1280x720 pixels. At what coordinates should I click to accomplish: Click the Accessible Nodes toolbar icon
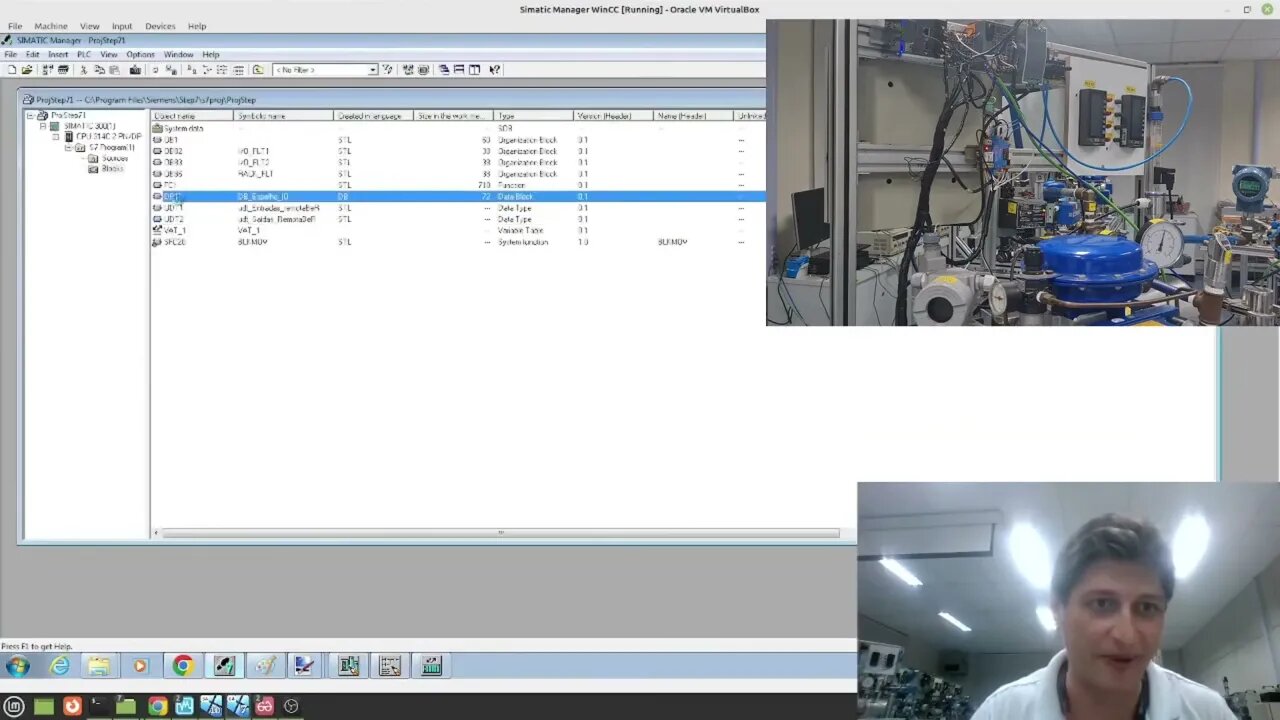[48, 70]
